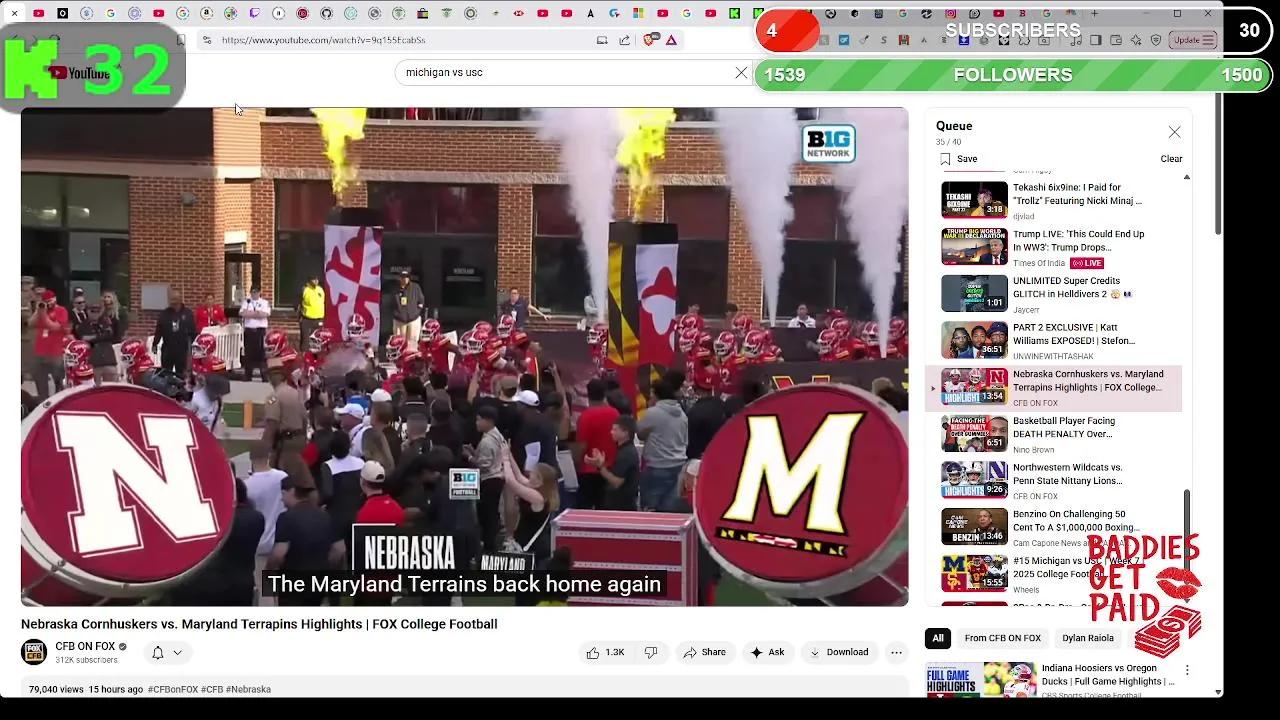Select the From CFB ON FOX chip

pos(1002,638)
